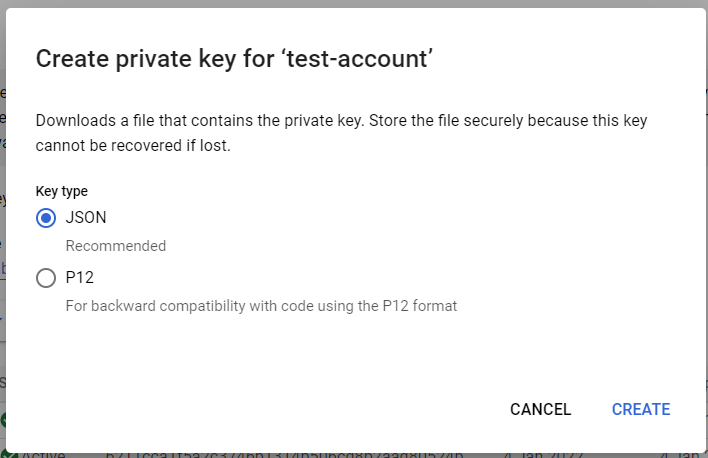Click the private key download description text
This screenshot has width=708, height=458.
[x=341, y=121]
